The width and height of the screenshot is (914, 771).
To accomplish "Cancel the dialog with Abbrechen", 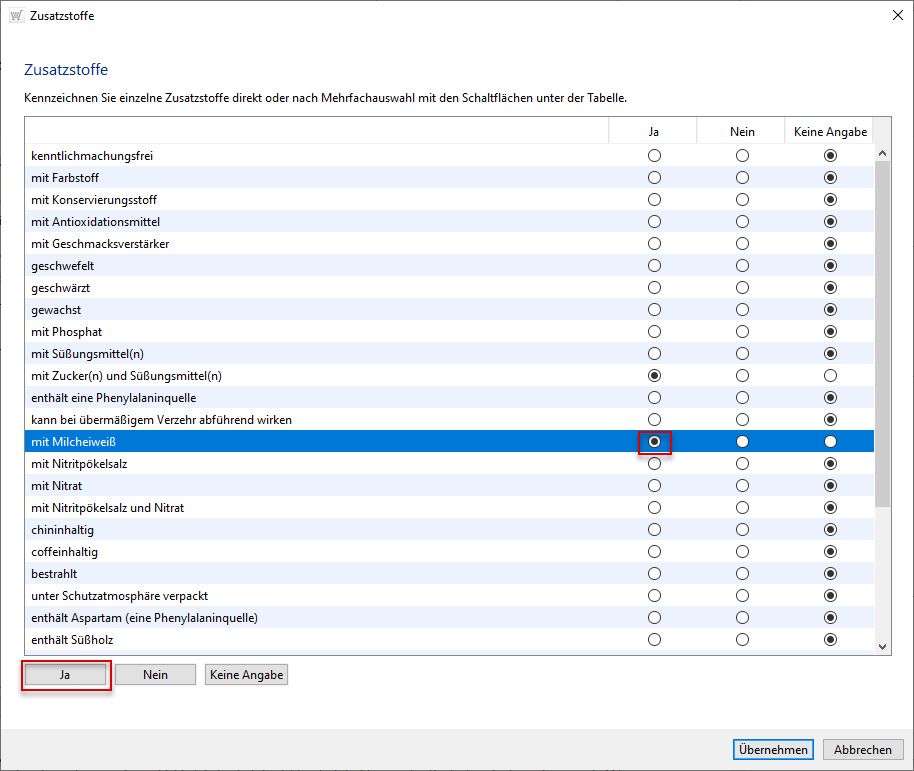I will click(862, 750).
